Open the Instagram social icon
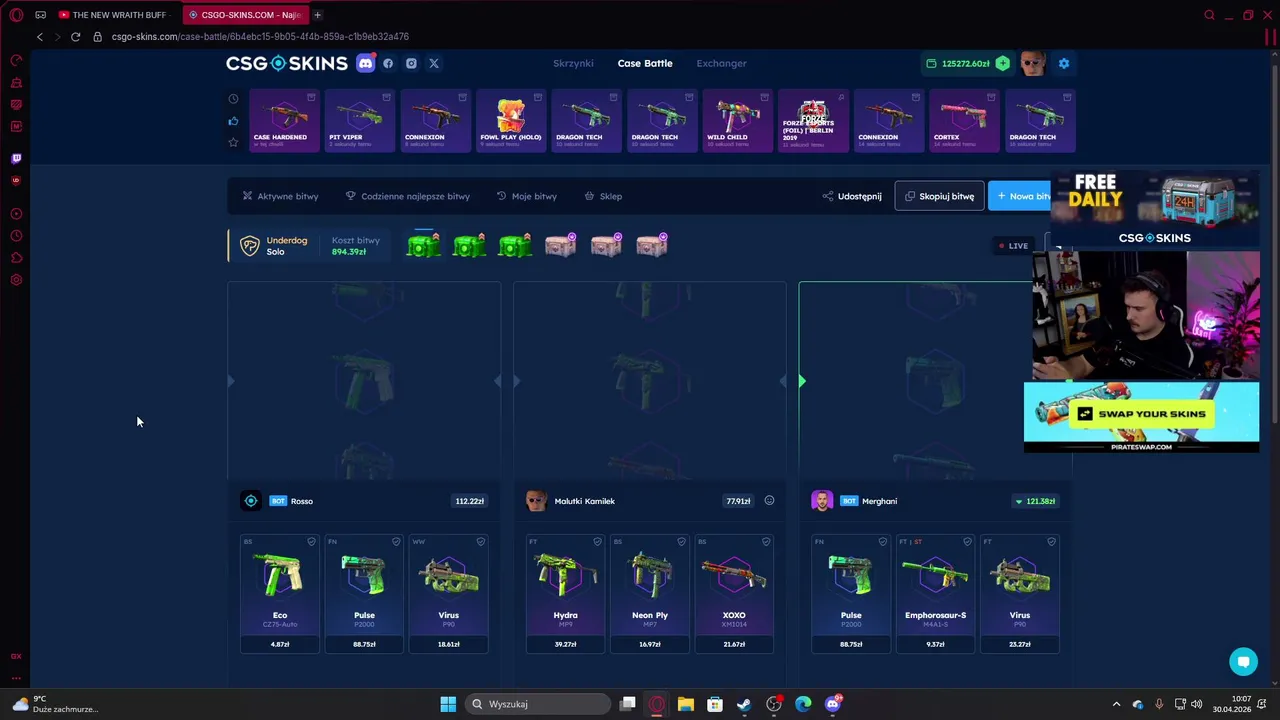The height and width of the screenshot is (720, 1280). point(411,63)
